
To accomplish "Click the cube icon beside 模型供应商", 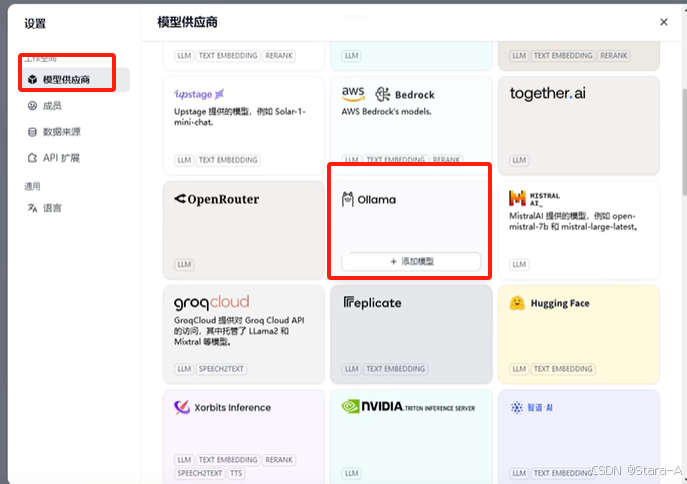I will click(x=32, y=80).
